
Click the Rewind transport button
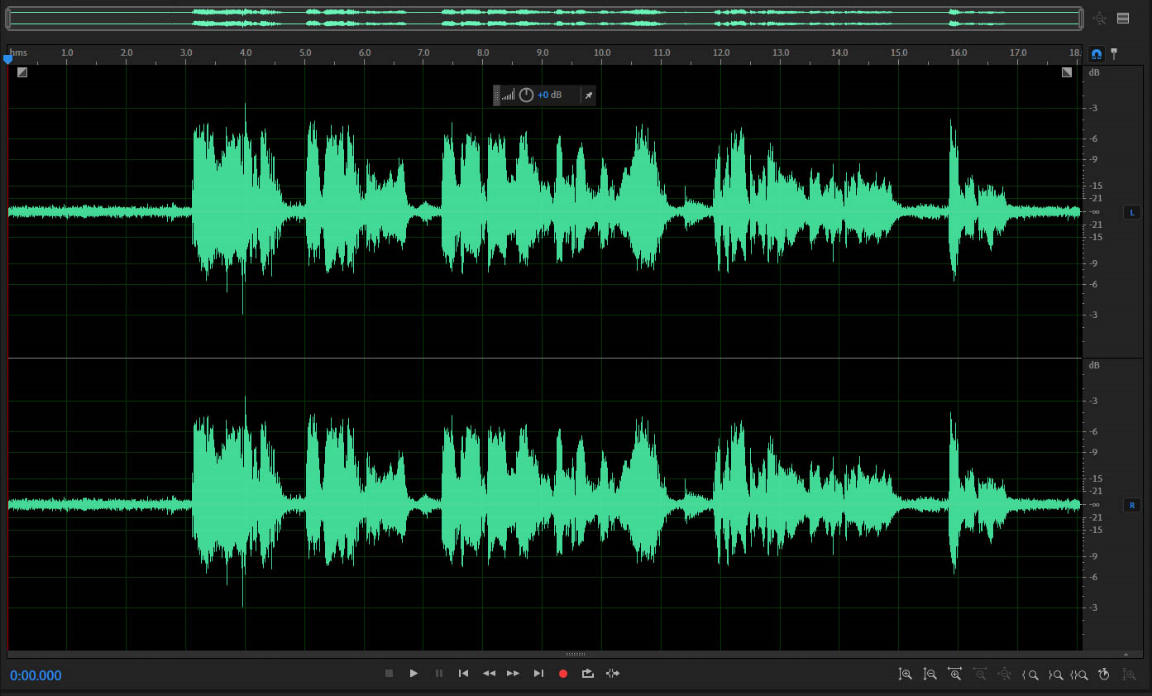tap(489, 673)
